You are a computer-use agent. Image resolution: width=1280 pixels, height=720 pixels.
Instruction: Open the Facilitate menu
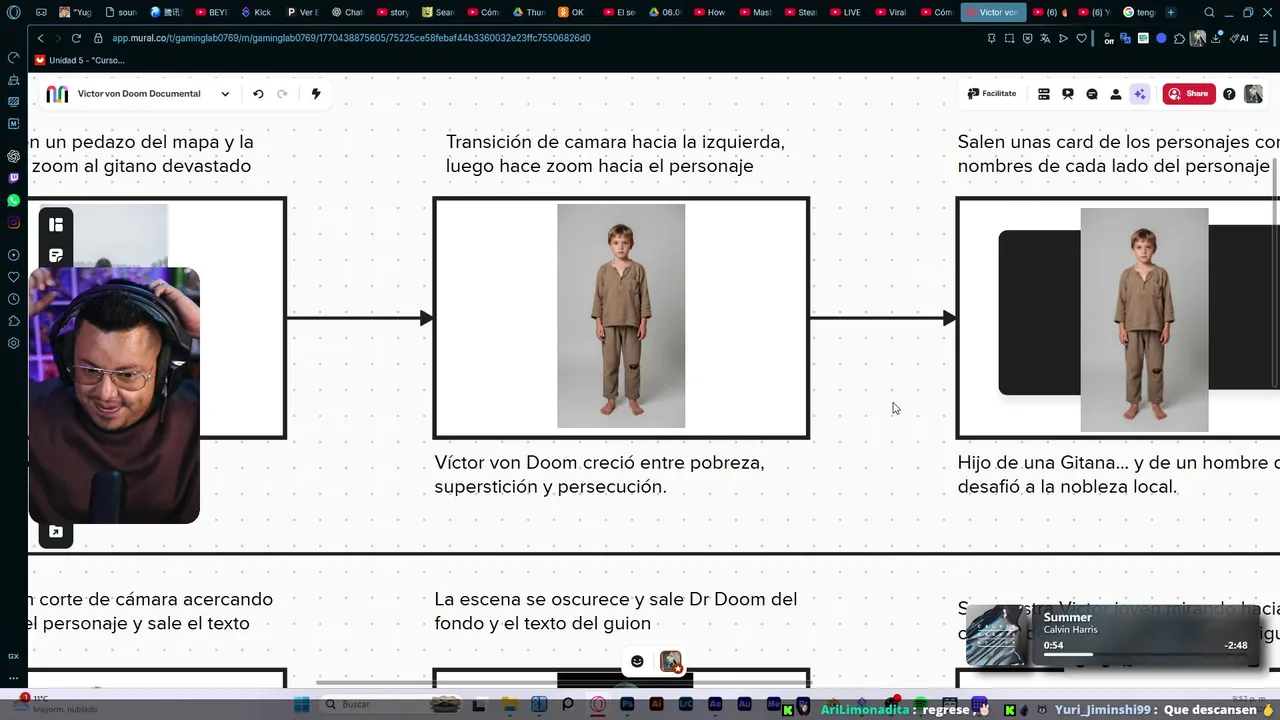992,94
